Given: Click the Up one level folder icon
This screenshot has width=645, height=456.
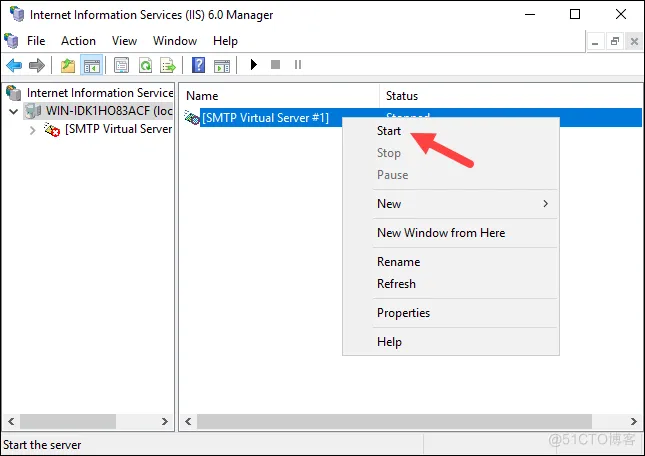Looking at the screenshot, I should point(68,65).
